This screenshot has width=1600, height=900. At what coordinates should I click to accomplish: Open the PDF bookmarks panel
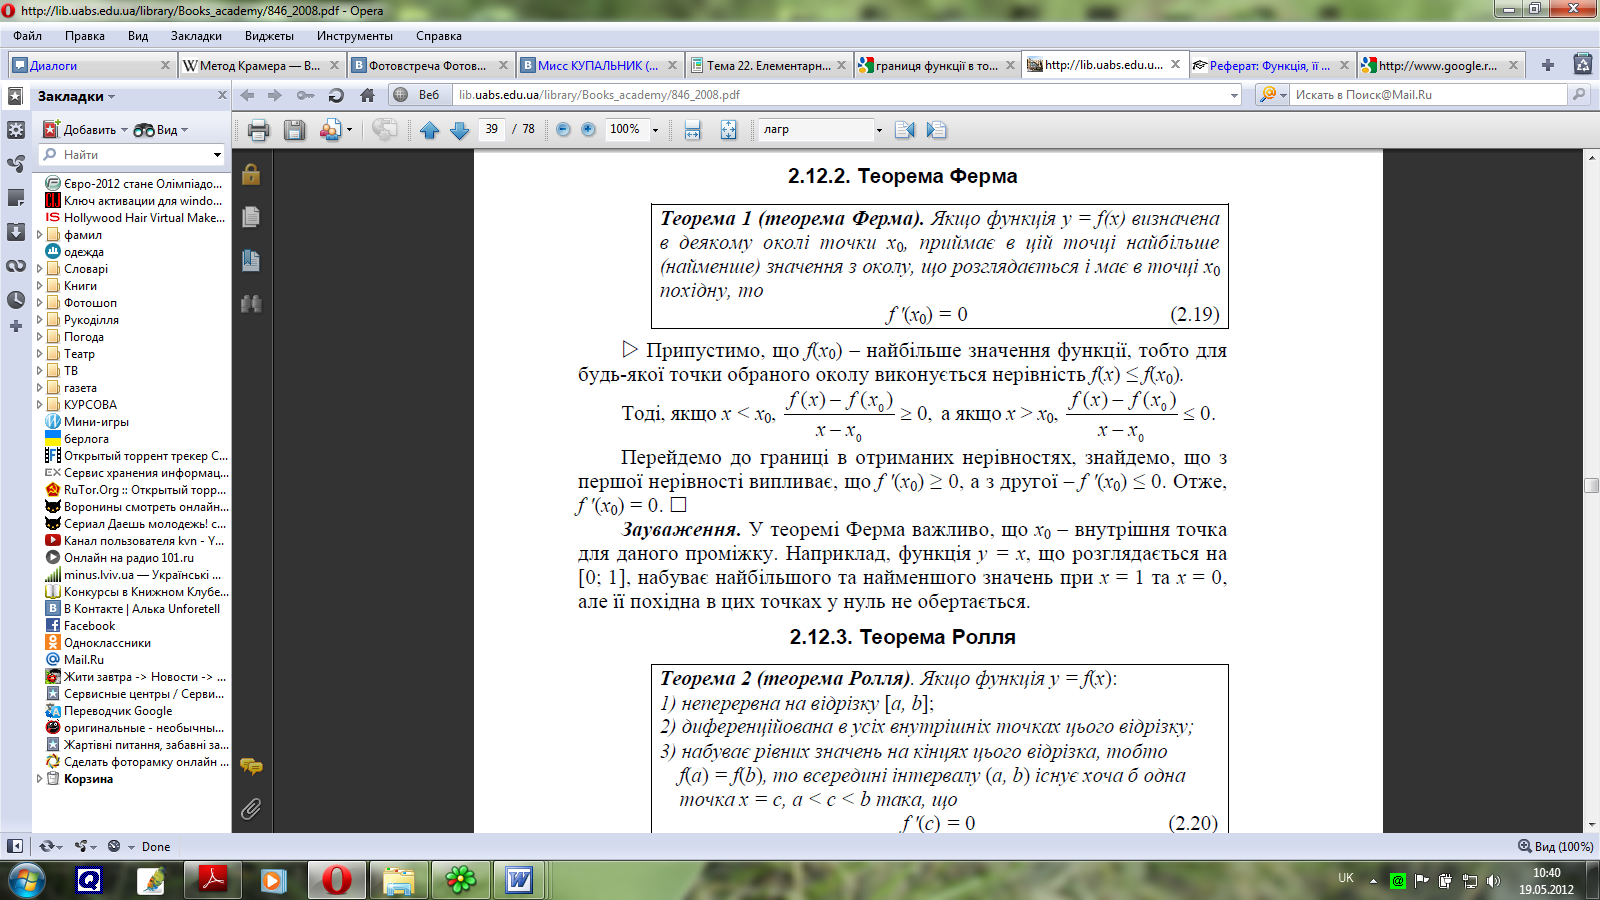[x=251, y=261]
